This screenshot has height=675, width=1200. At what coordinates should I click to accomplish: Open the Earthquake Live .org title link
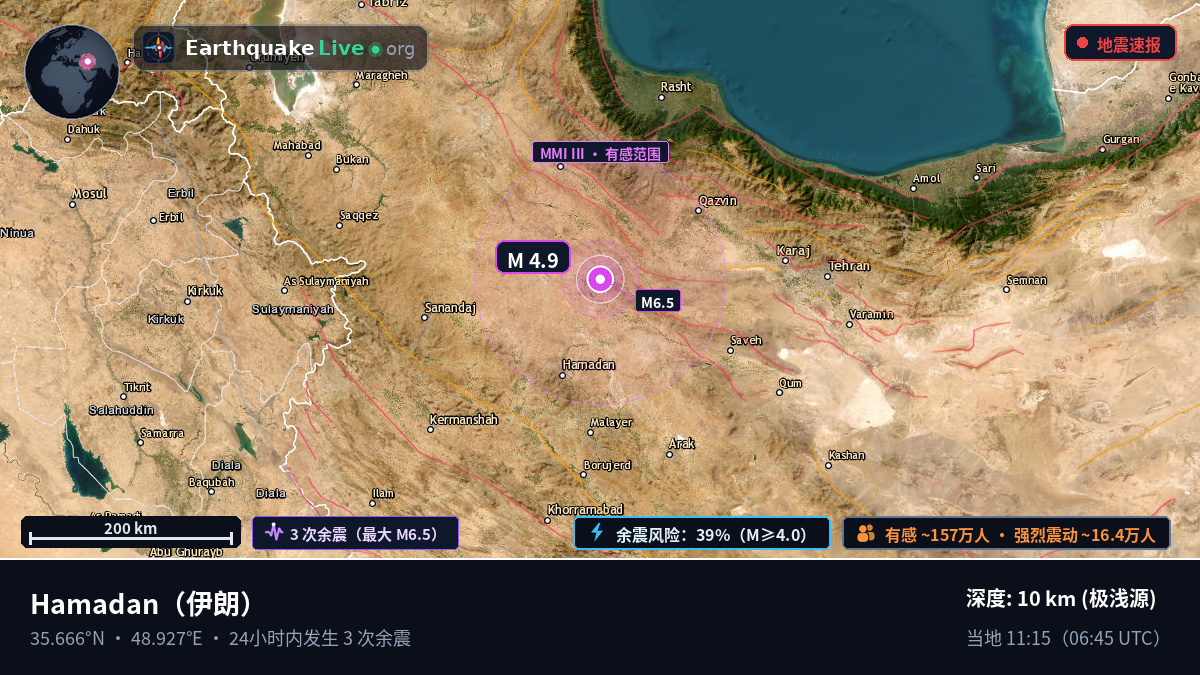[x=299, y=48]
